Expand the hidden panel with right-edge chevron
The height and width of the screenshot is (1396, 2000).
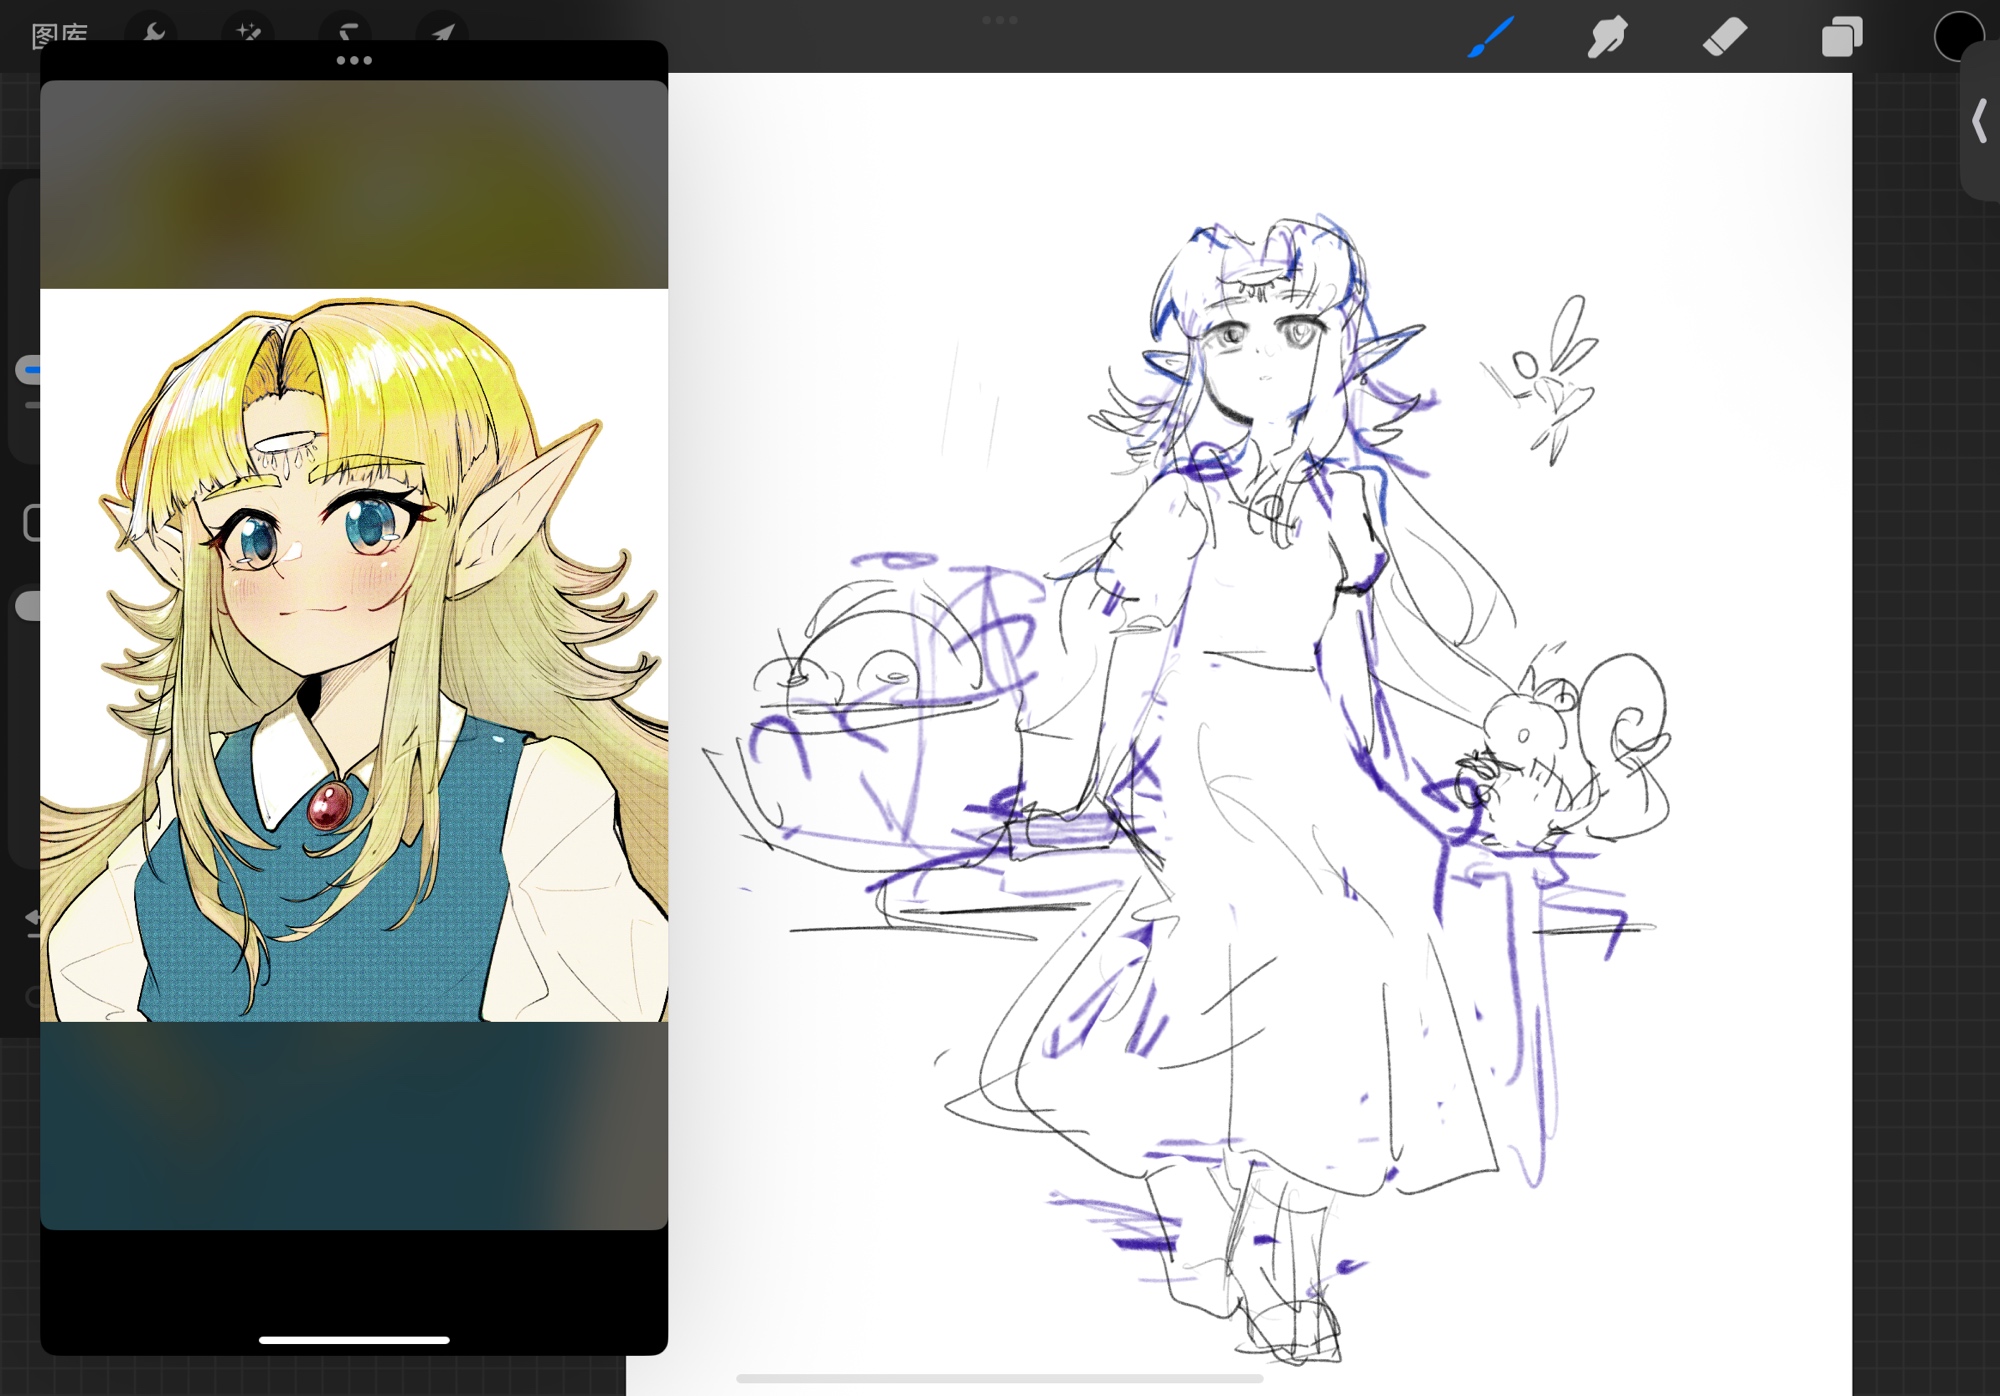(x=1980, y=122)
